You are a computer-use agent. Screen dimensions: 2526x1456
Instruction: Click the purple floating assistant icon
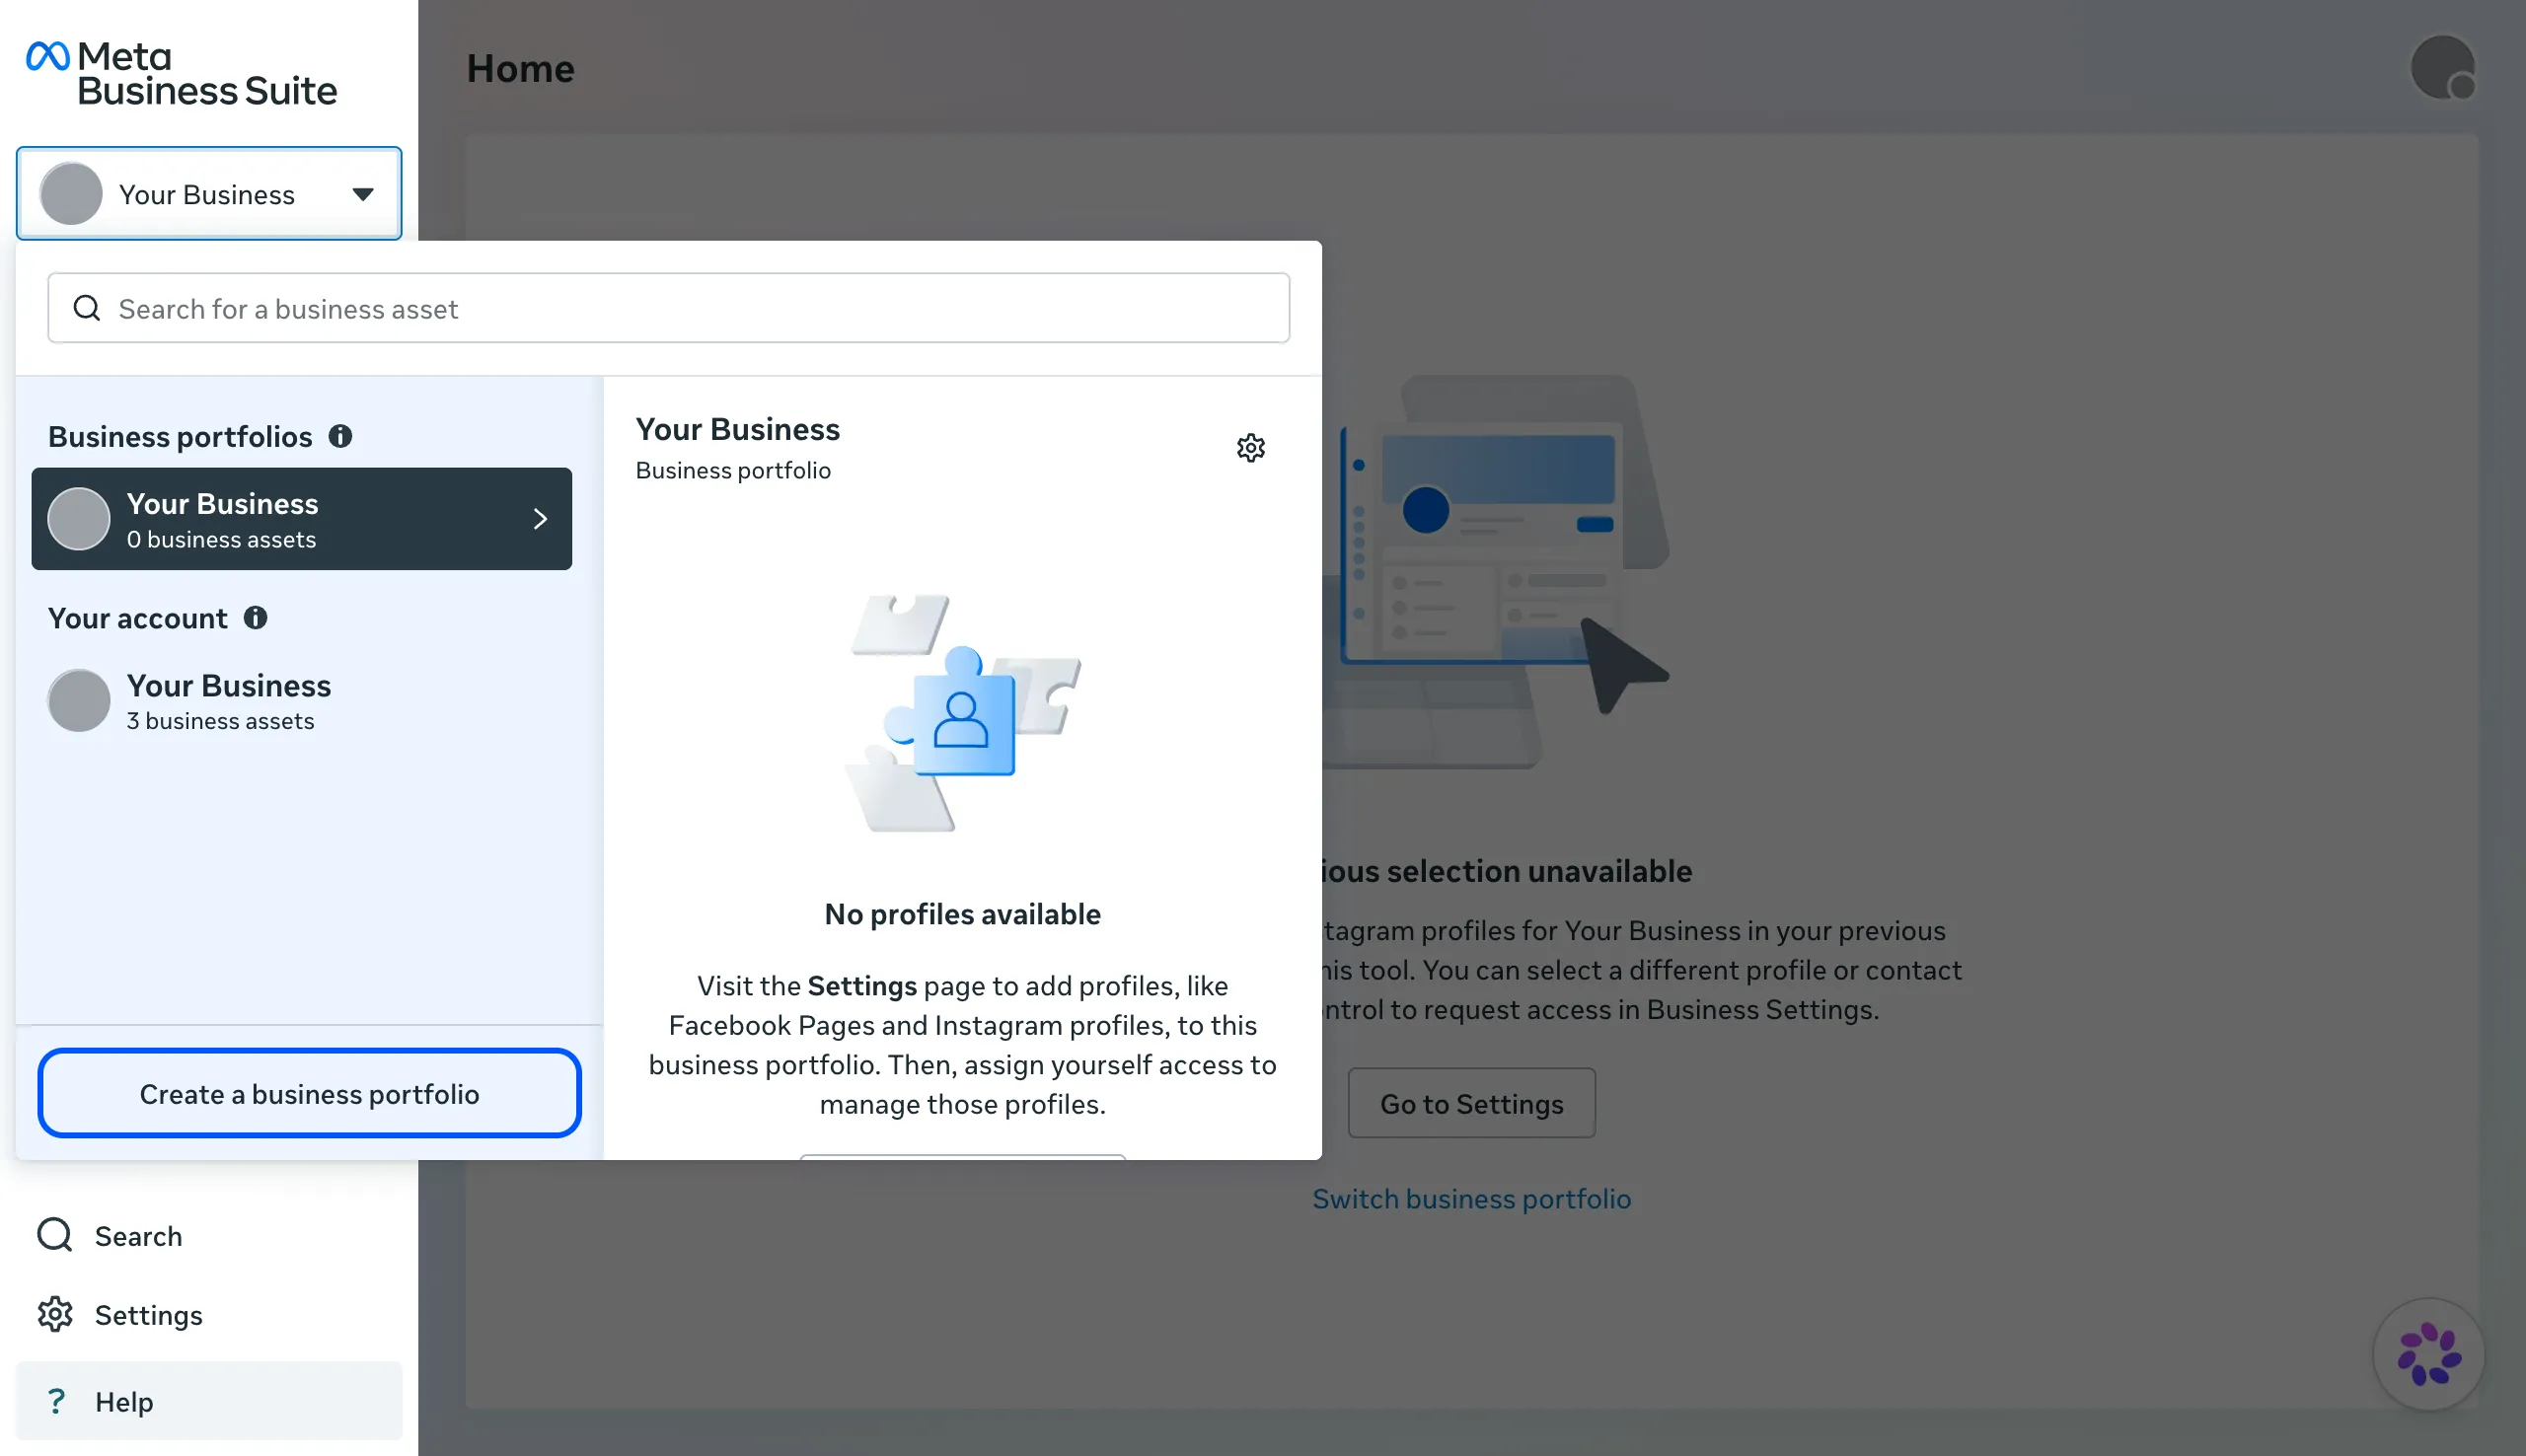(x=2428, y=1354)
